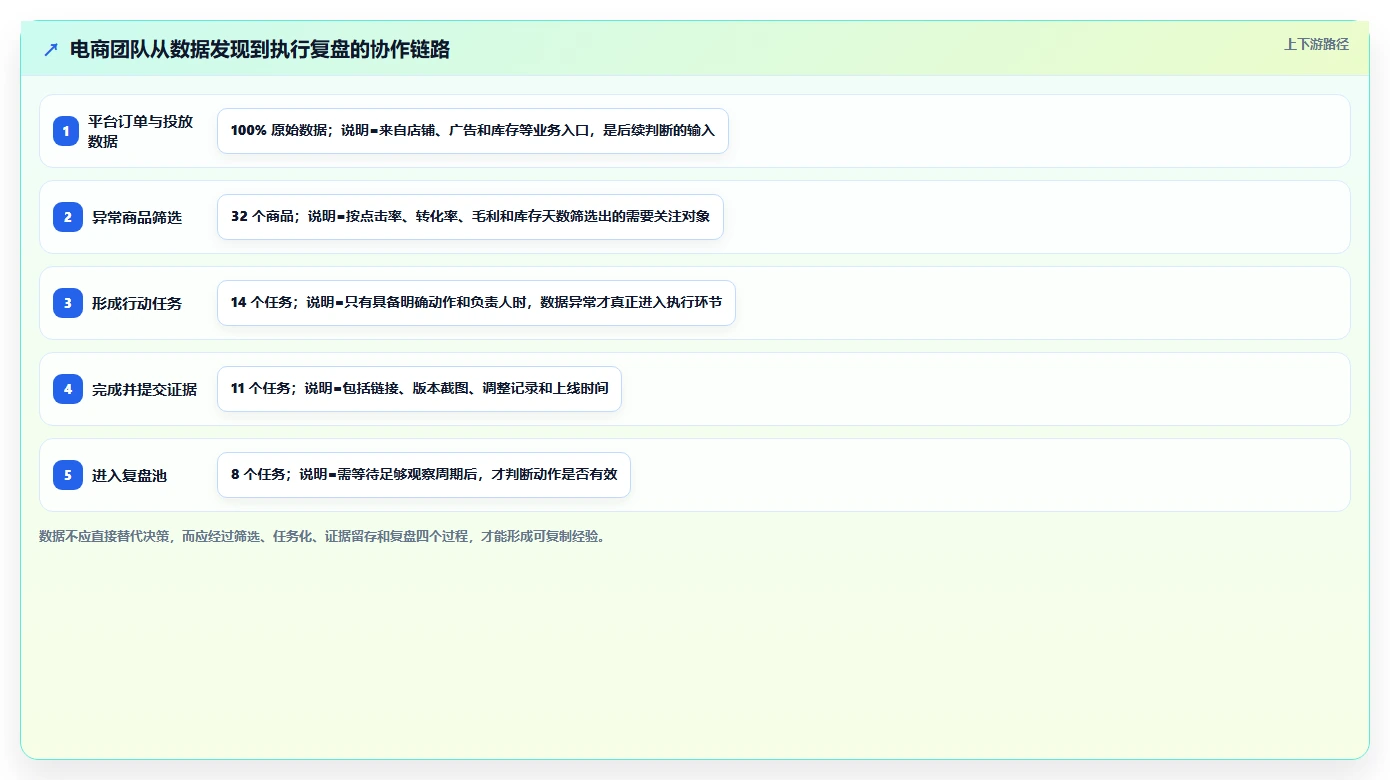Click the 上下游路径 label
The image size is (1390, 780).
point(1316,44)
